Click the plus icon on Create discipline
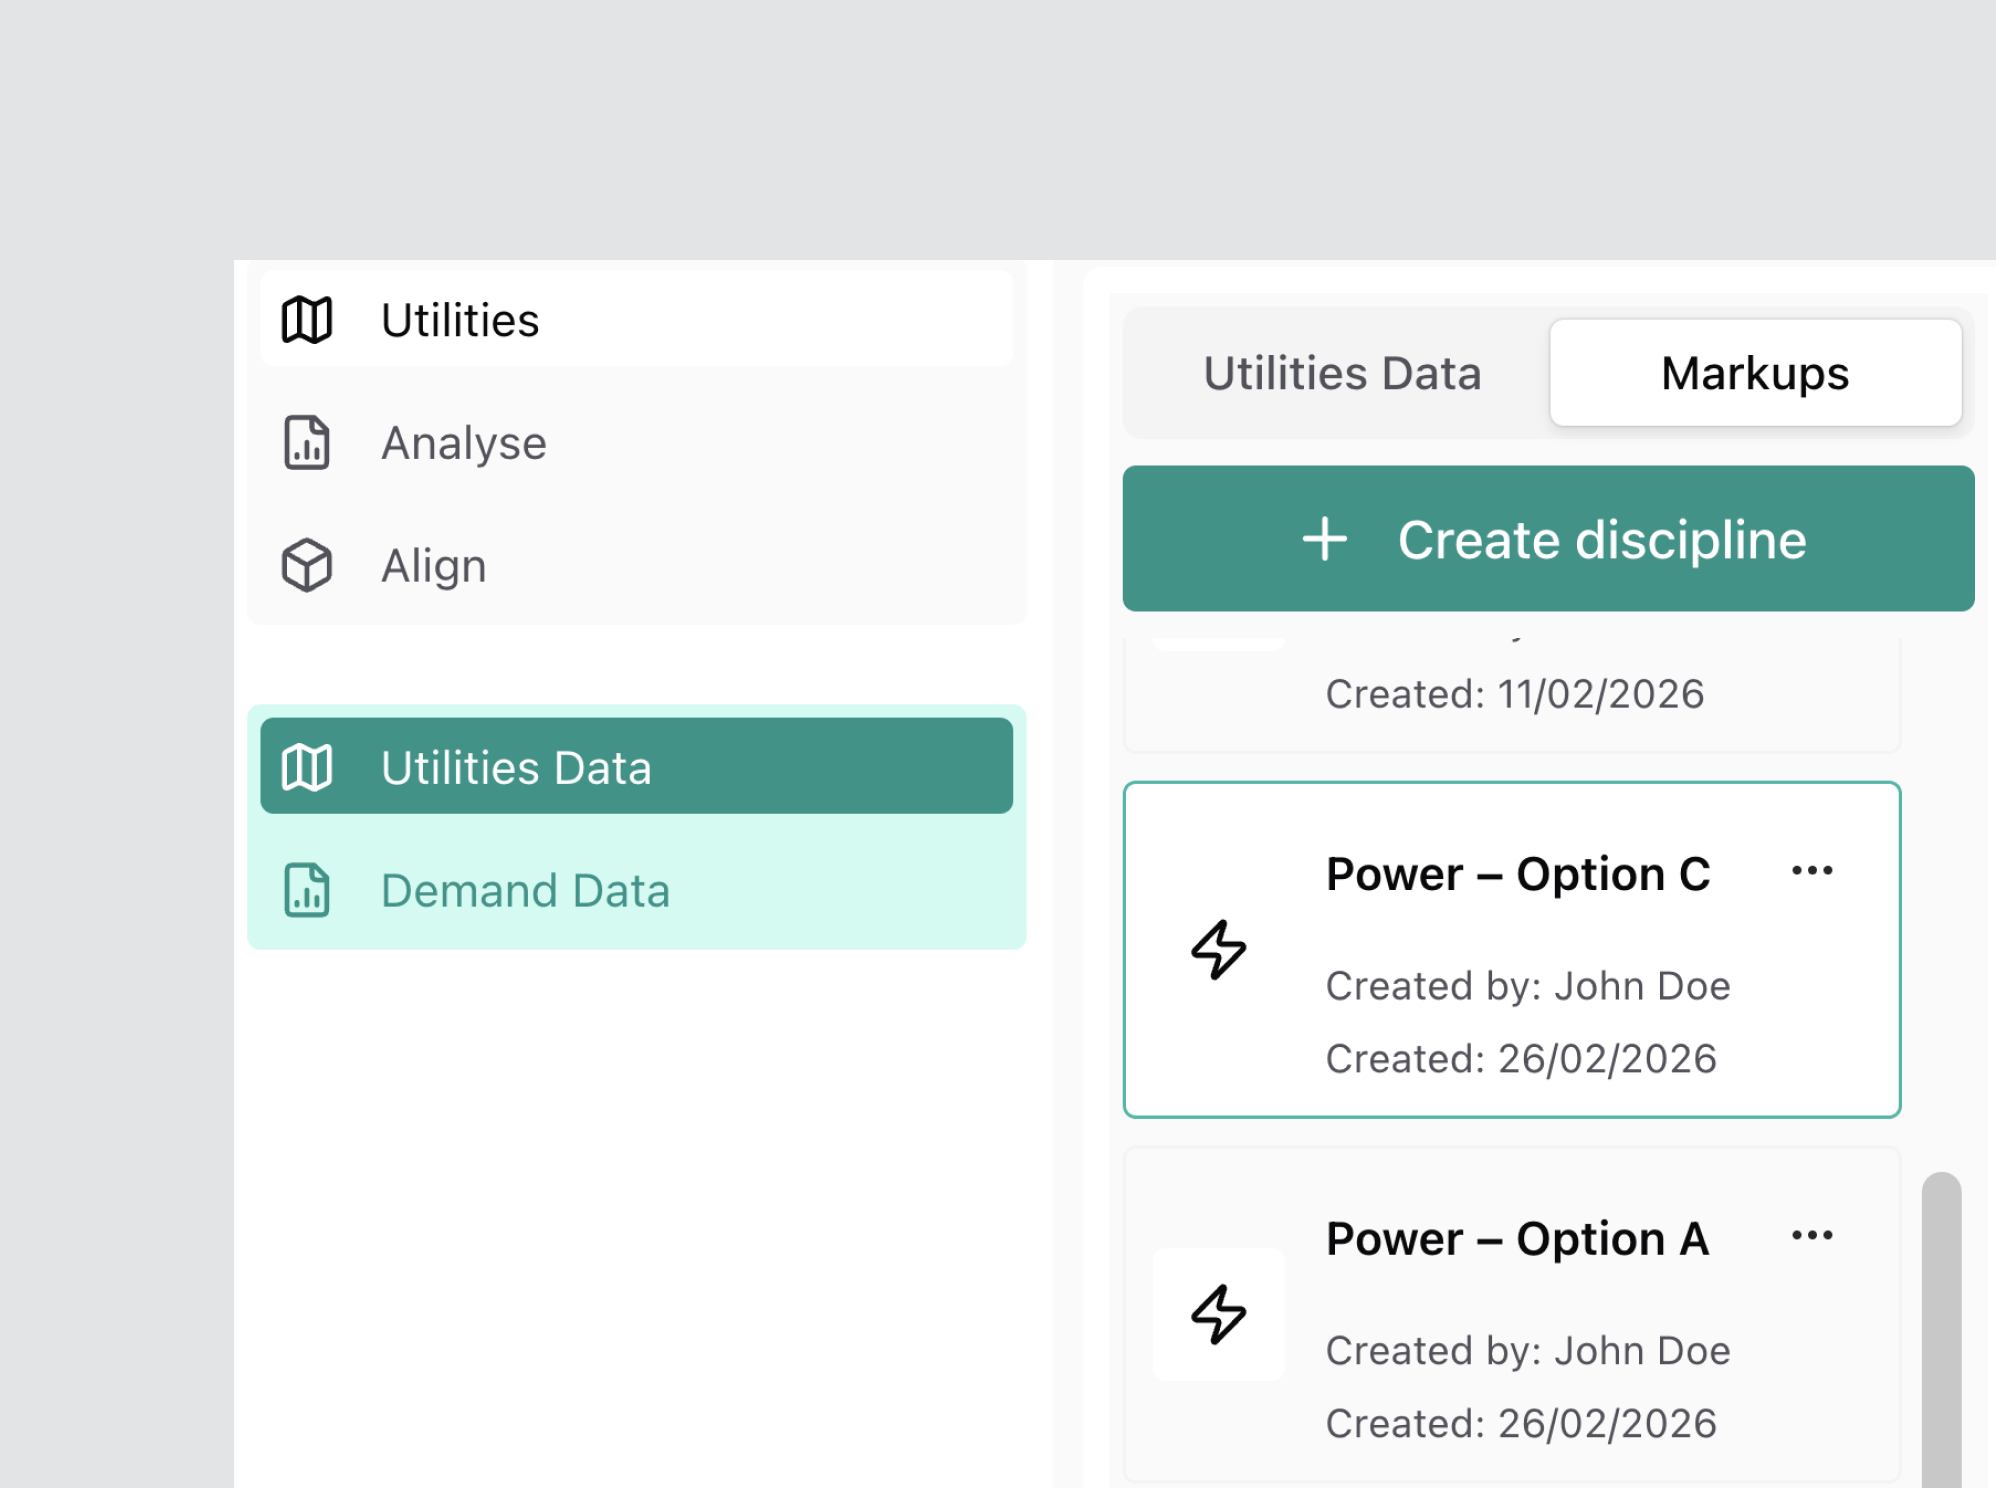The width and height of the screenshot is (1996, 1488). coord(1324,540)
